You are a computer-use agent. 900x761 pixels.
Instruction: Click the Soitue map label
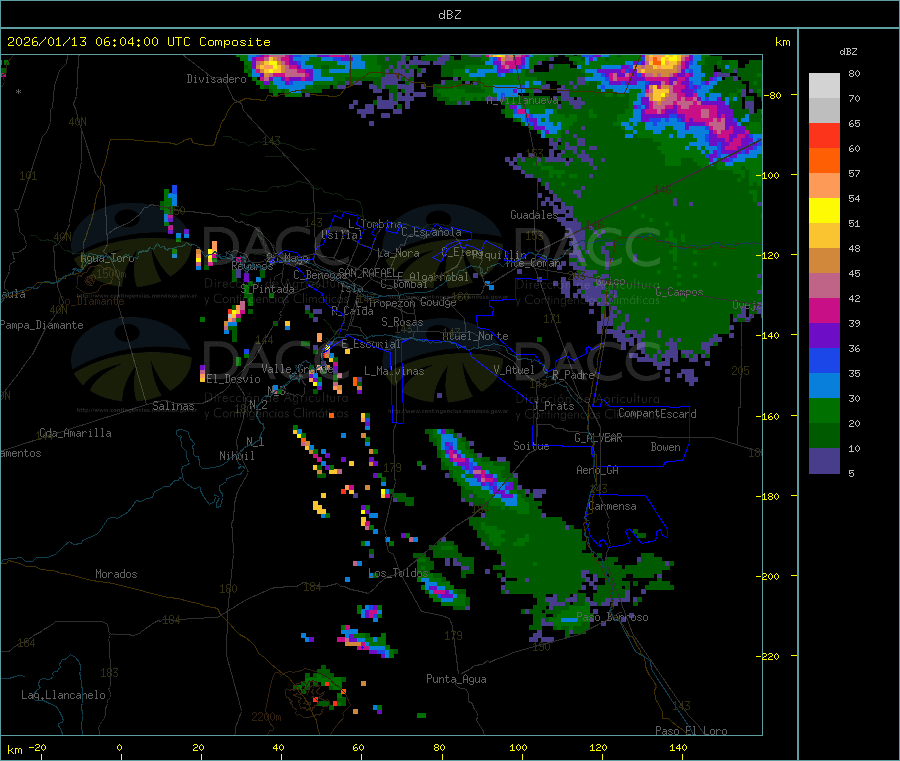pos(531,446)
